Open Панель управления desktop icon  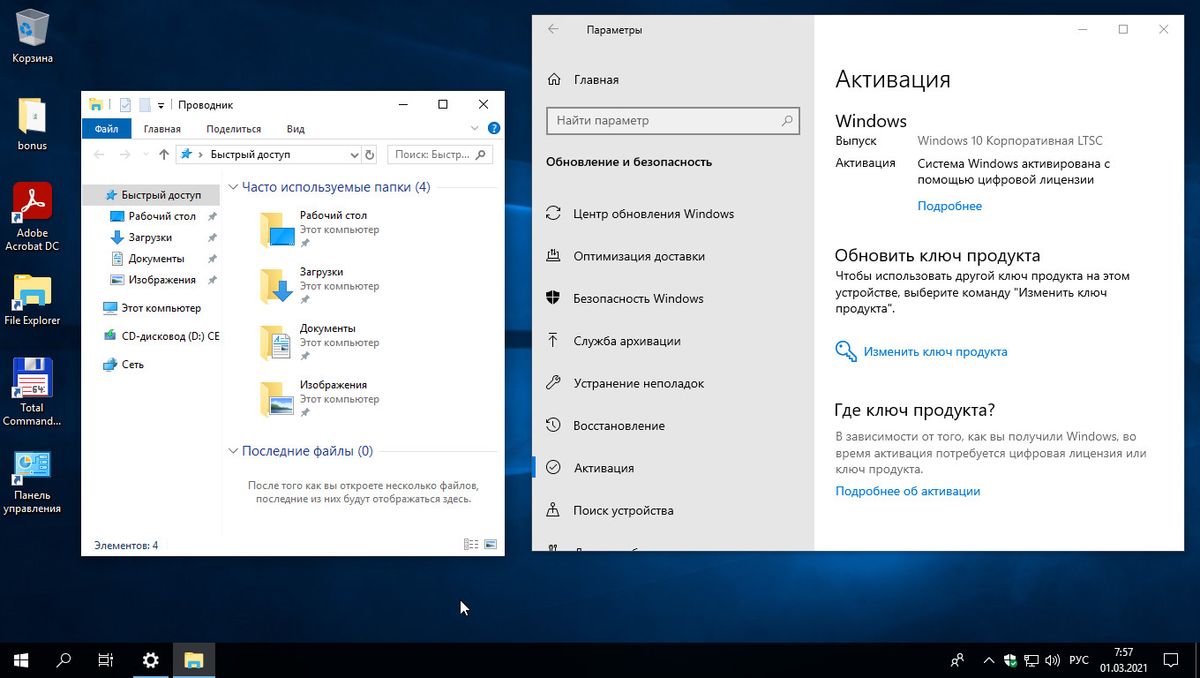(32, 482)
